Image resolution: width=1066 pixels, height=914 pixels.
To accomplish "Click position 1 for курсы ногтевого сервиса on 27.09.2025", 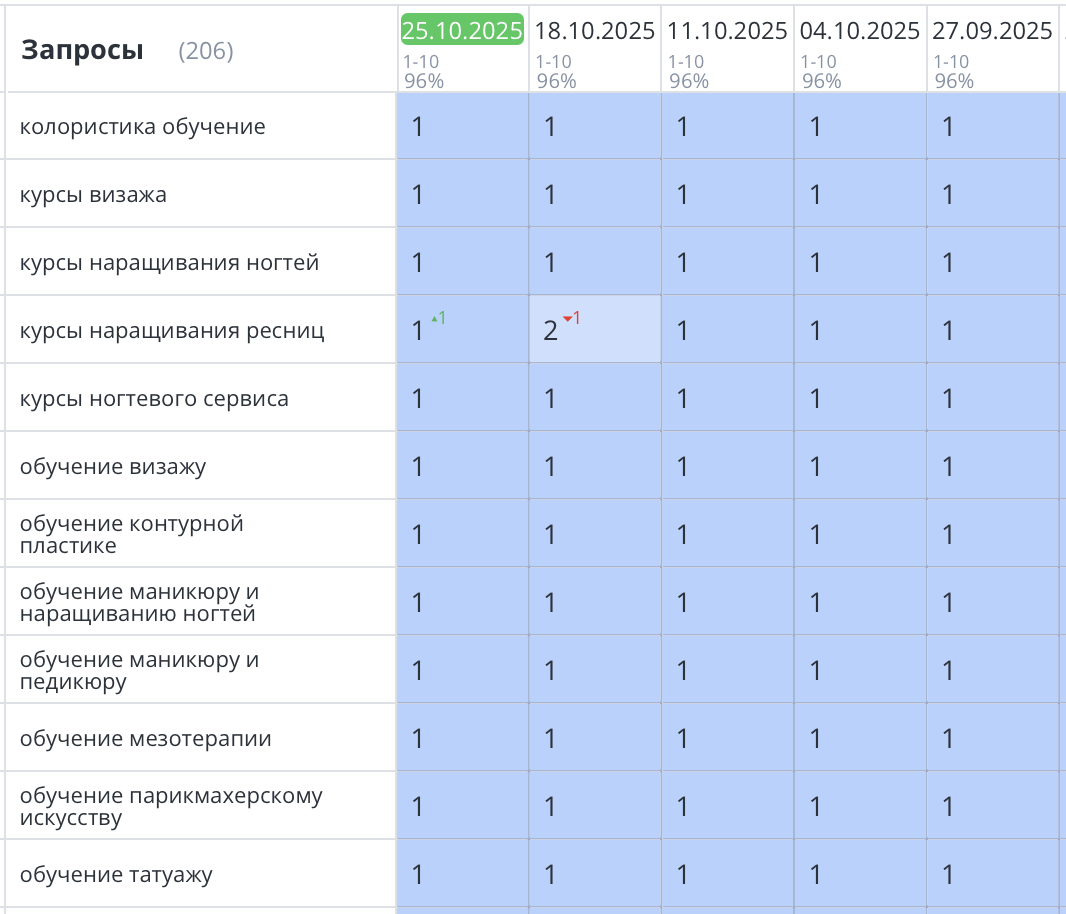I will 993,397.
